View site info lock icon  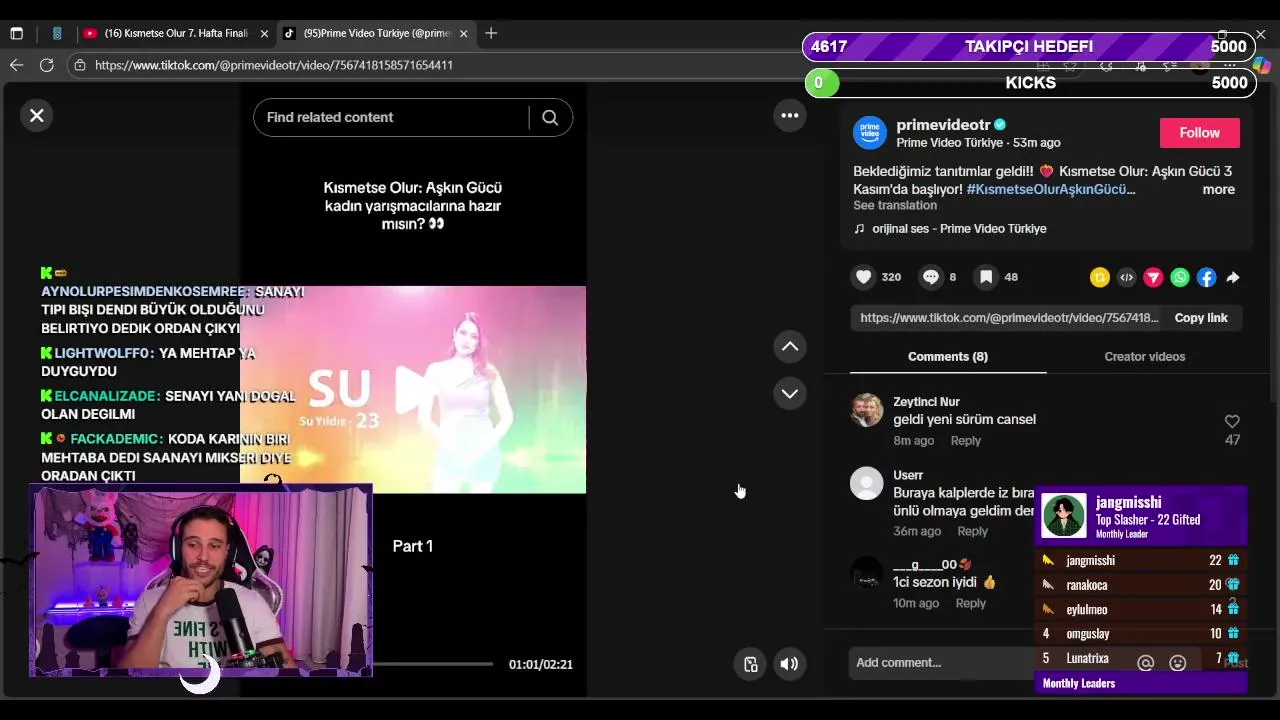click(80, 65)
